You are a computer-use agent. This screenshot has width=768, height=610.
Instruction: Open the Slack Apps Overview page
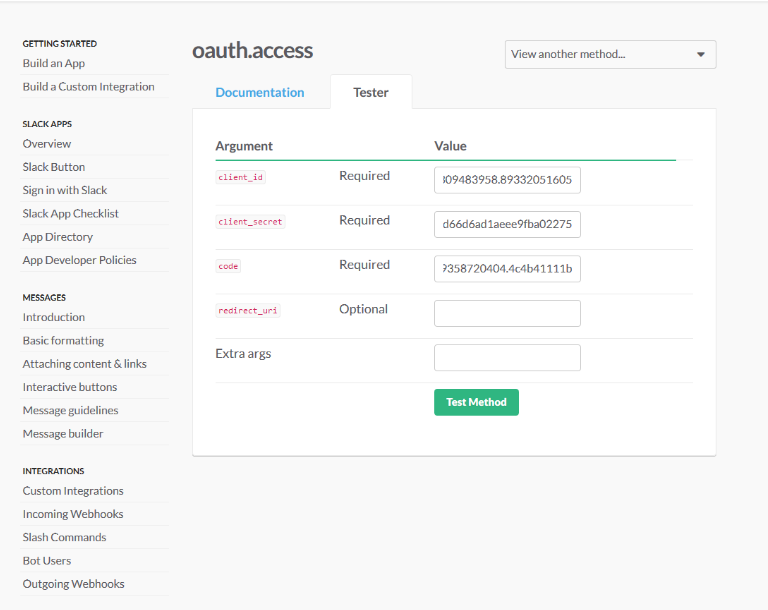pos(47,144)
